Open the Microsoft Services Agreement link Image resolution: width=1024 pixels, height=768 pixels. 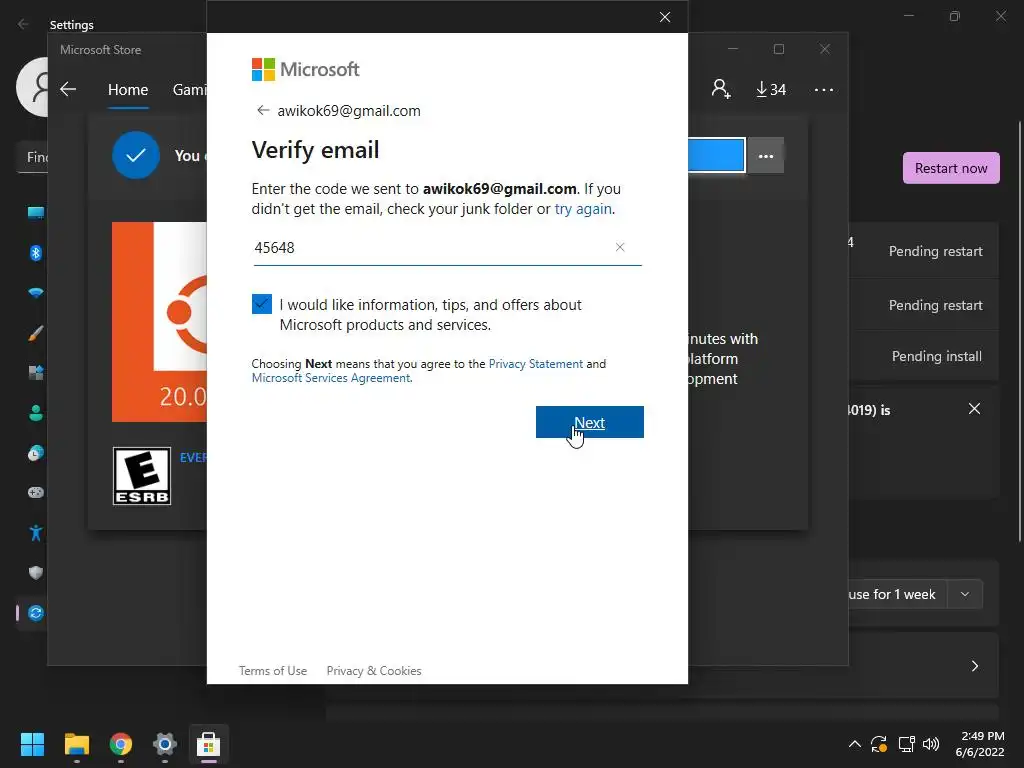(x=331, y=378)
